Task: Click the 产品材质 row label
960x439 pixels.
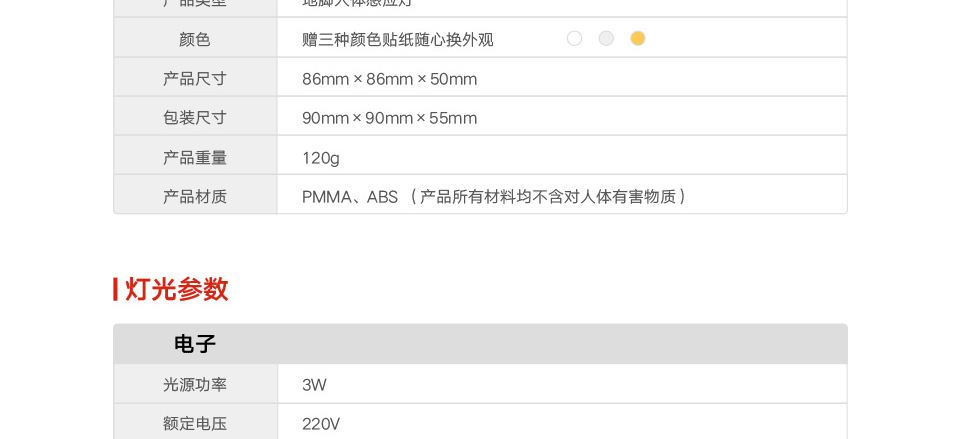Action: coord(195,196)
